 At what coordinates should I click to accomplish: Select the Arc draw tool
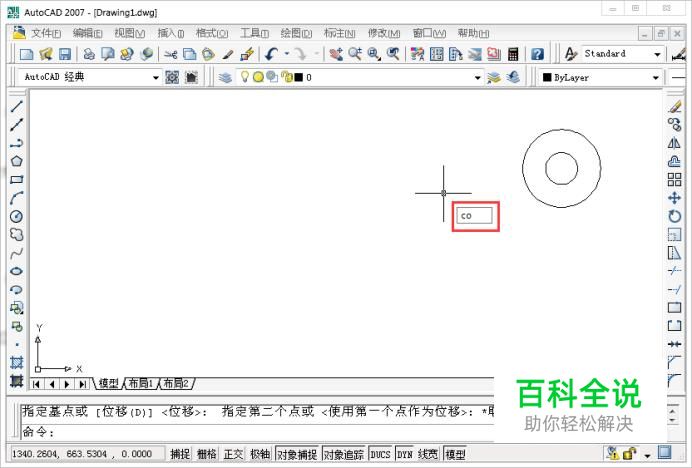[x=16, y=198]
